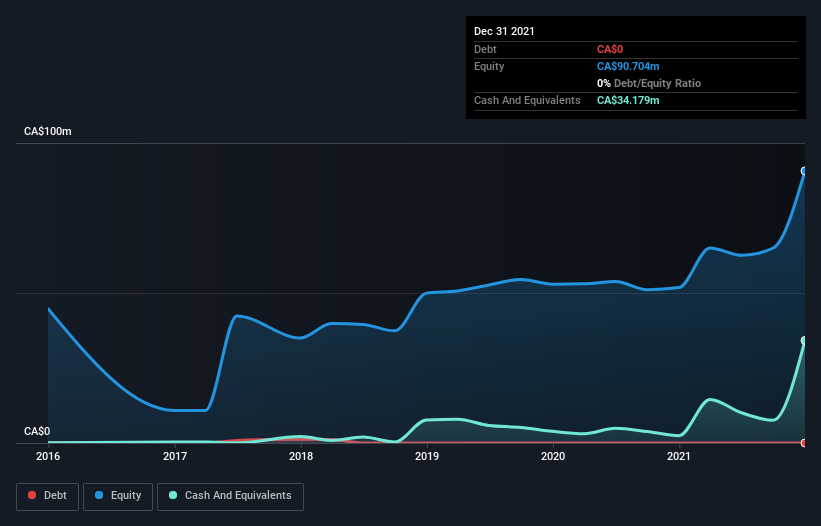821x526 pixels.
Task: Click the red CA$0 debt value in tooltip
Action: click(x=610, y=49)
